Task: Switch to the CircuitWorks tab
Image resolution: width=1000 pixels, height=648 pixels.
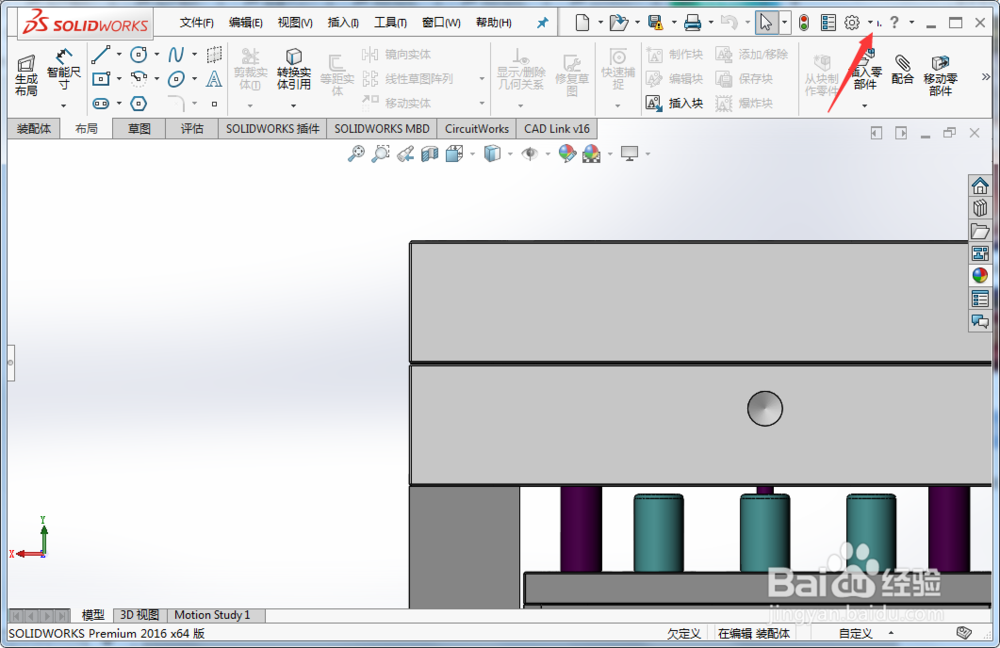Action: (x=476, y=129)
